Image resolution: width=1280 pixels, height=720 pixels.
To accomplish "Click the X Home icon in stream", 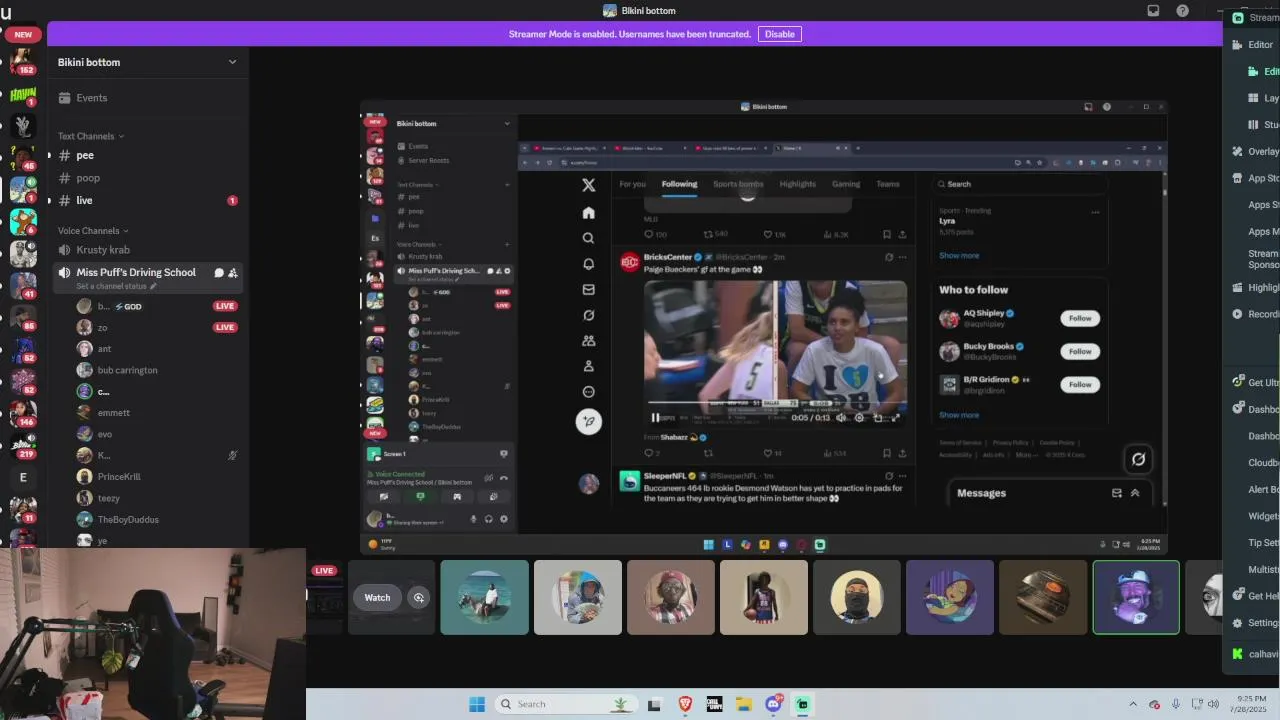I will (589, 213).
